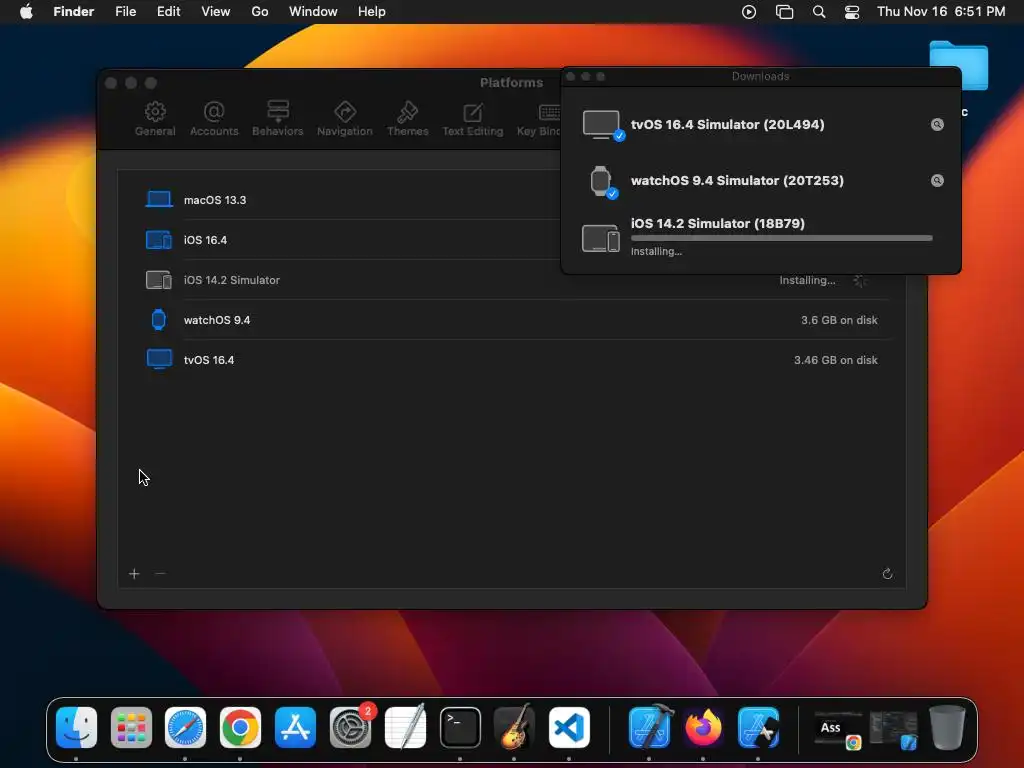Click the Stage Manager windows icon in menu bar
Viewport: 1024px width, 768px height.
[x=784, y=12]
